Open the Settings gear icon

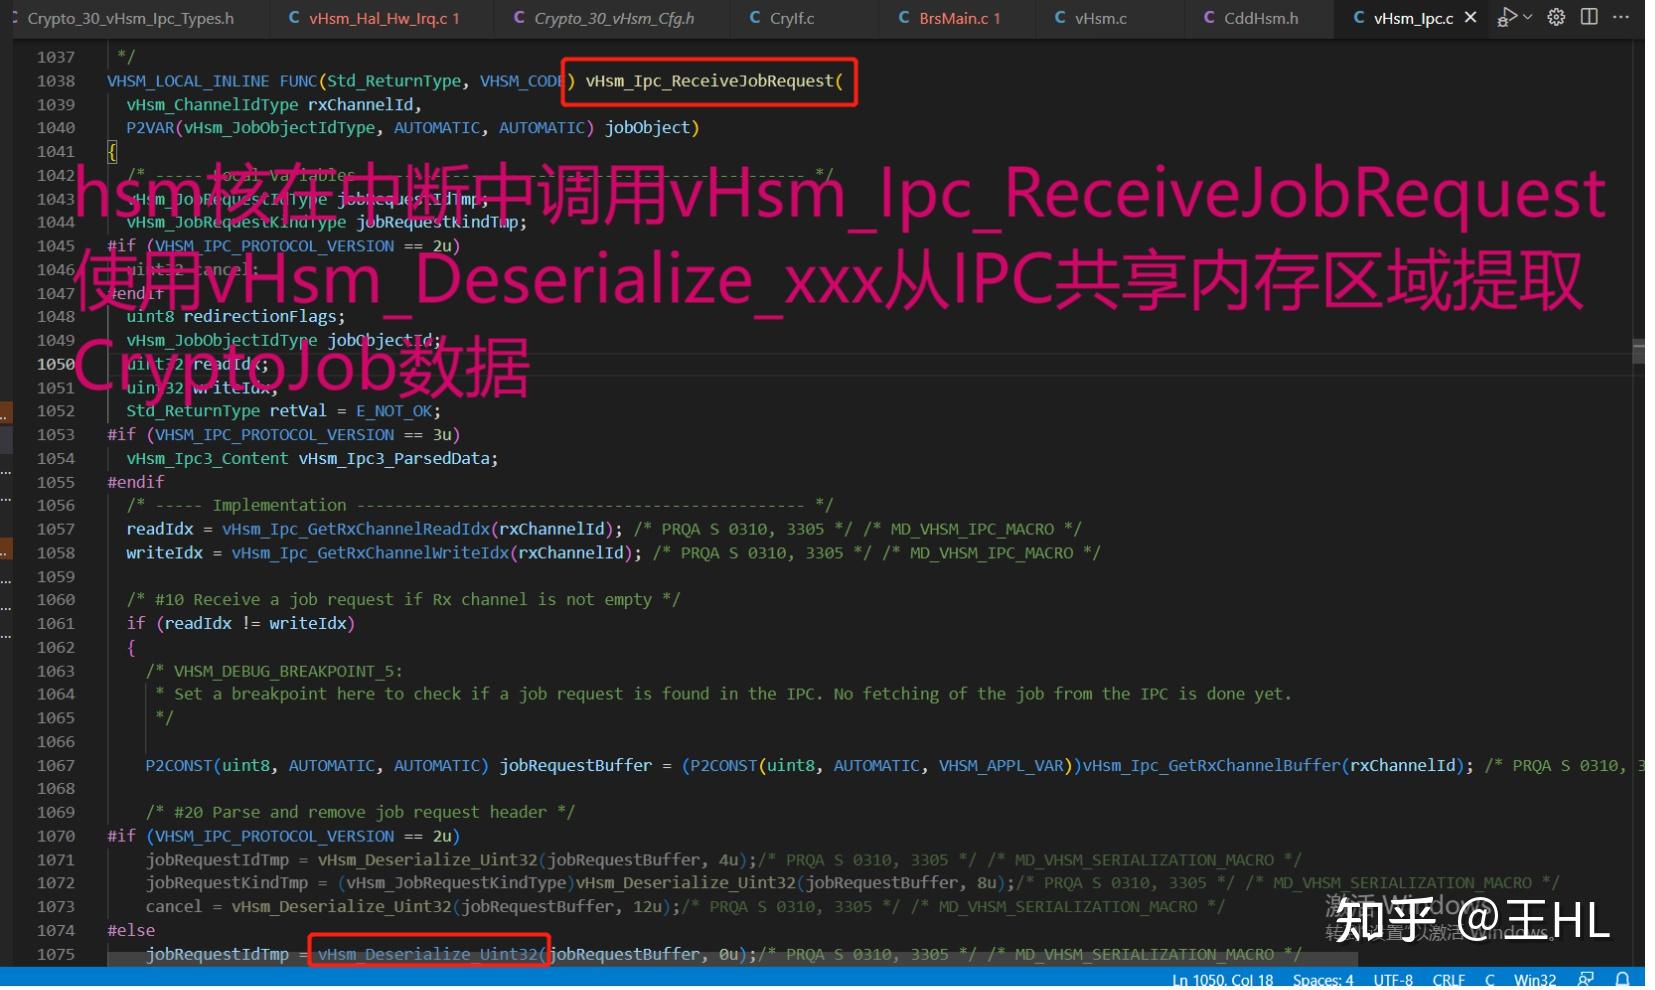(1554, 17)
